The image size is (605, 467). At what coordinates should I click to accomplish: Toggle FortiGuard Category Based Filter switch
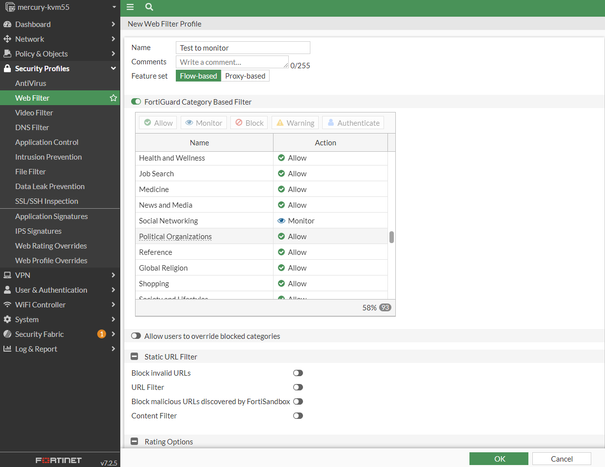tap(136, 101)
